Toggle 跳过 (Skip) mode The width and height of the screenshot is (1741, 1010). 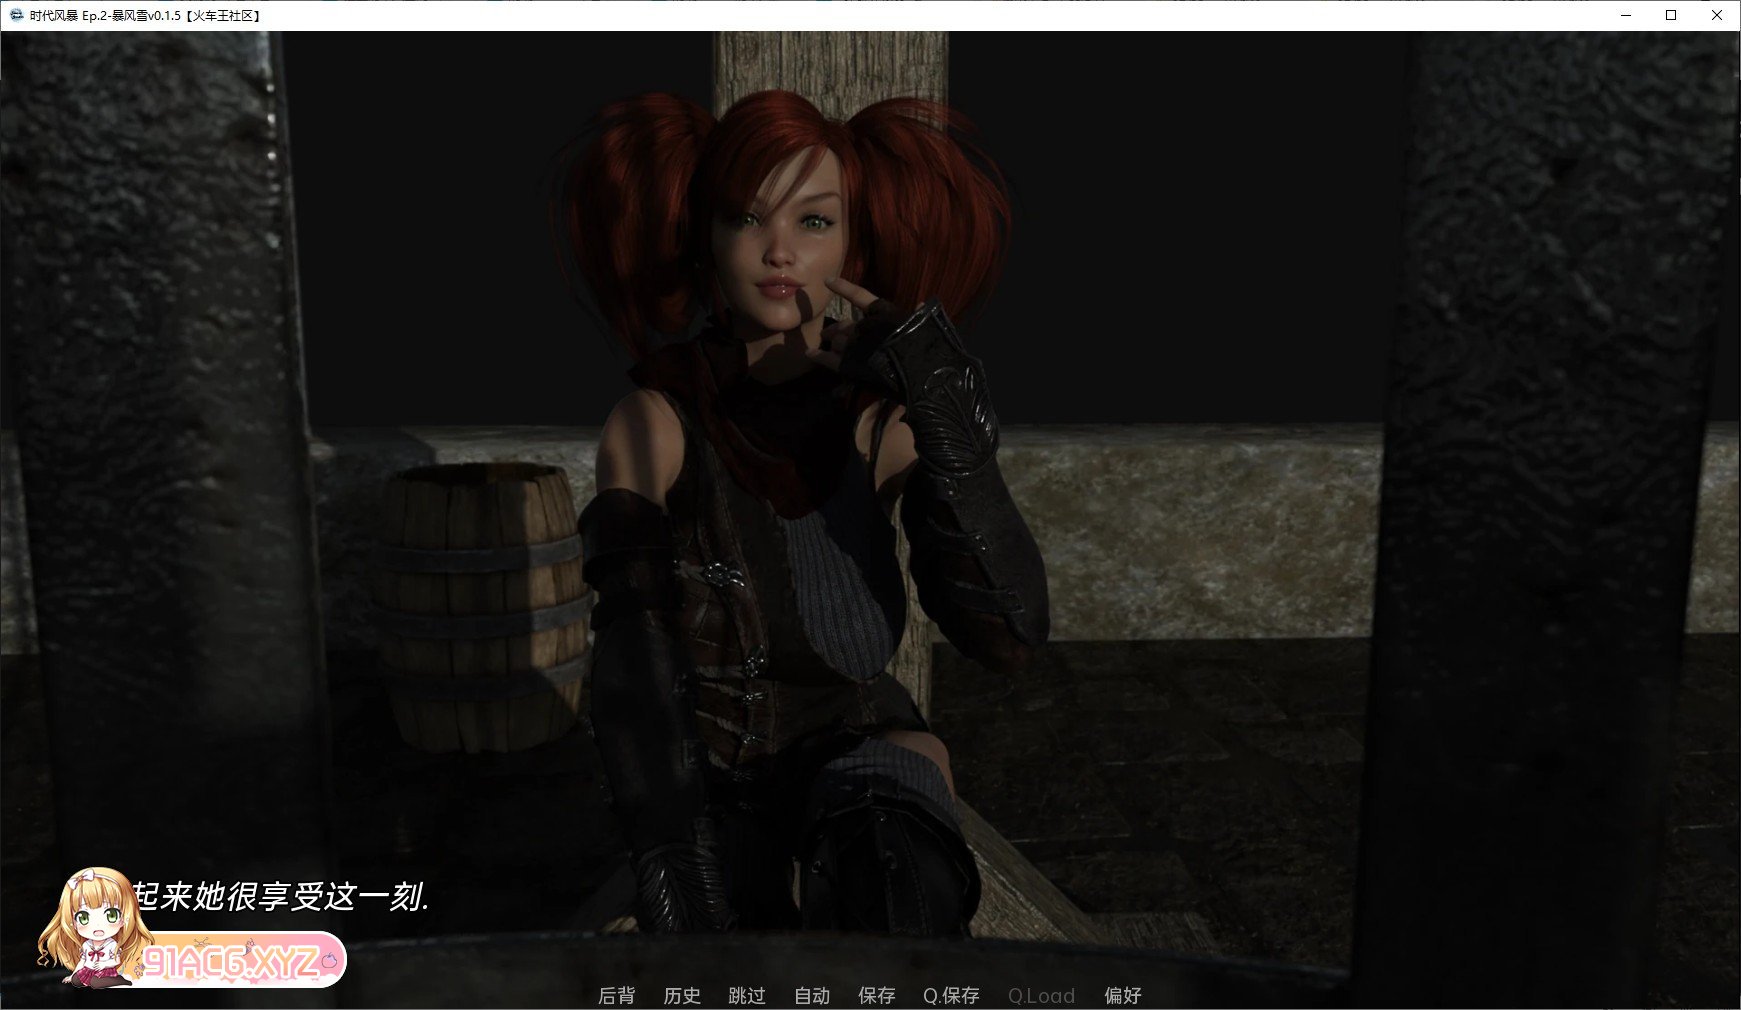[x=747, y=995]
